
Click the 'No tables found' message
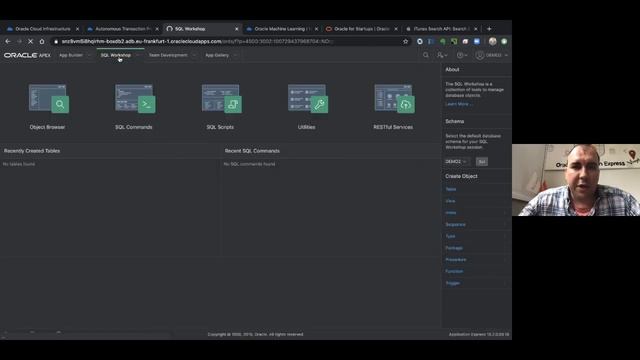(x=19, y=164)
